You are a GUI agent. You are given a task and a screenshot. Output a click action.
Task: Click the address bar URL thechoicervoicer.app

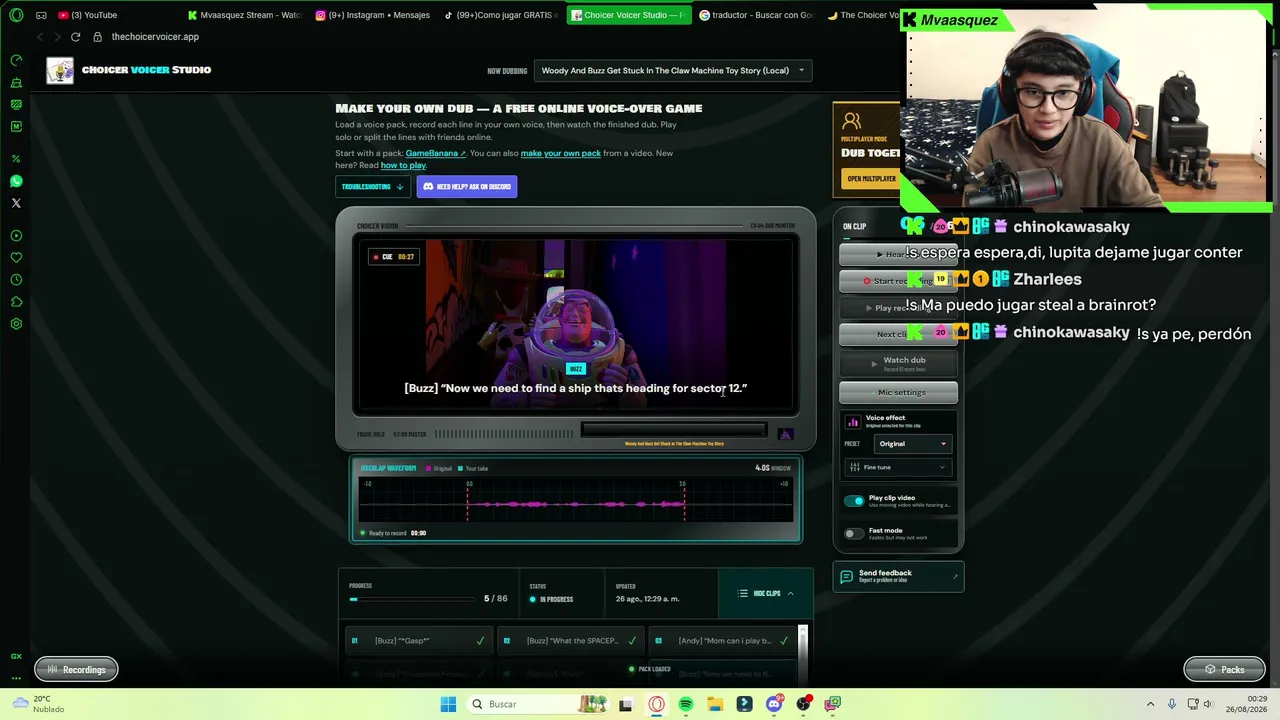point(155,37)
